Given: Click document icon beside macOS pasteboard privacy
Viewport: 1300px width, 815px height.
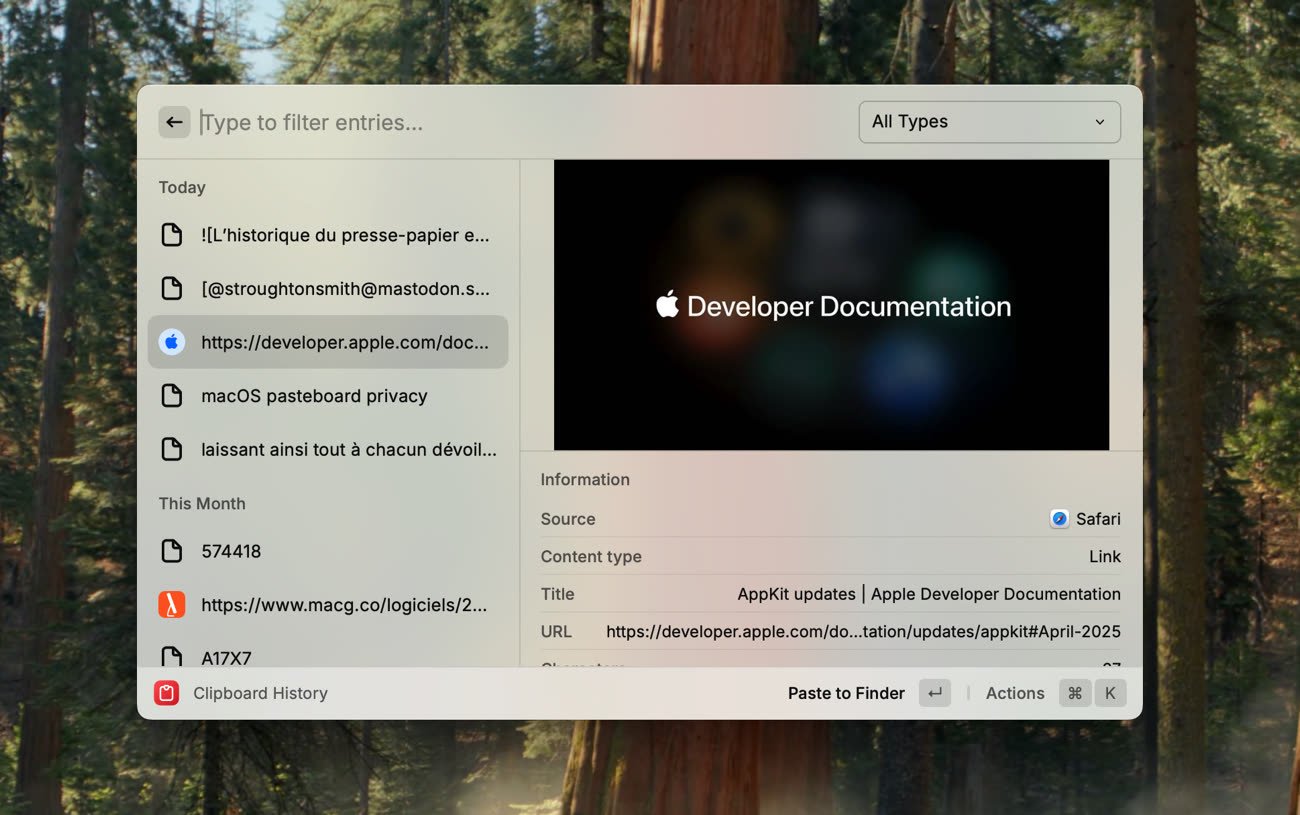Looking at the screenshot, I should tap(172, 396).
